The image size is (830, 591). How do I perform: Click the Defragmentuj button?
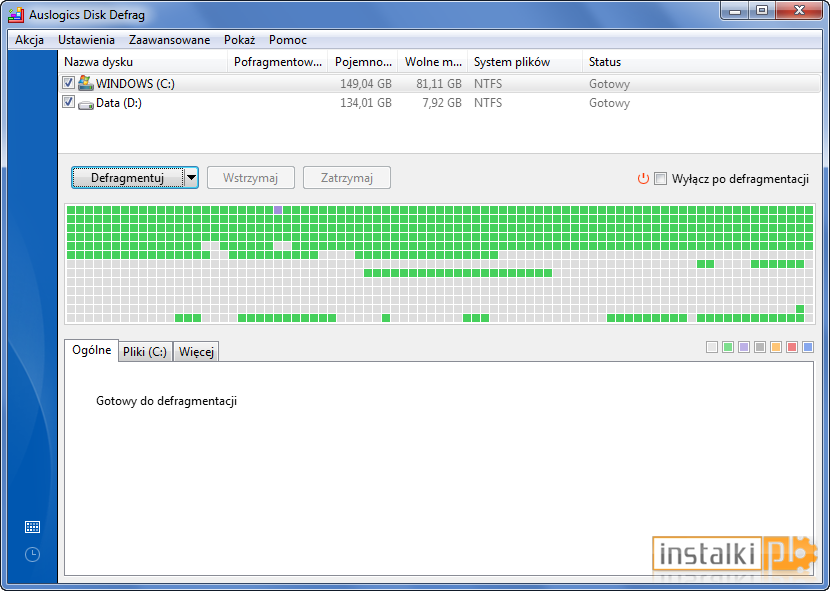click(128, 178)
